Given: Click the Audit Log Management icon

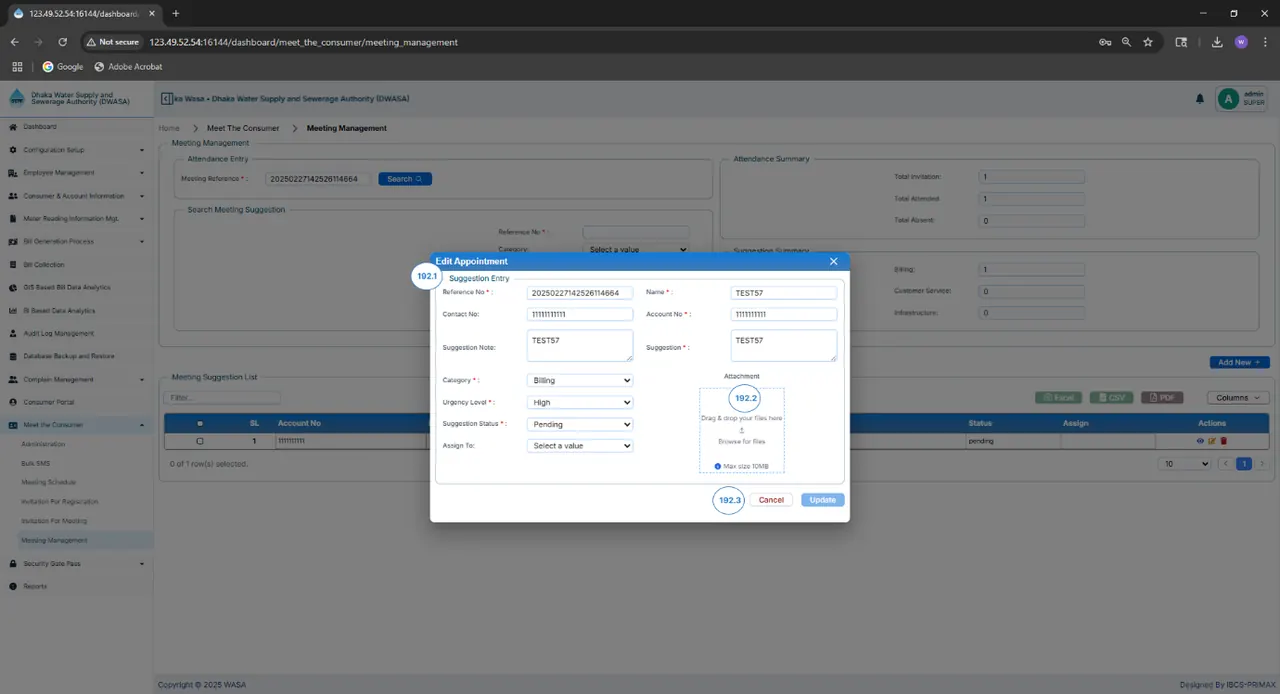Looking at the screenshot, I should (x=13, y=333).
